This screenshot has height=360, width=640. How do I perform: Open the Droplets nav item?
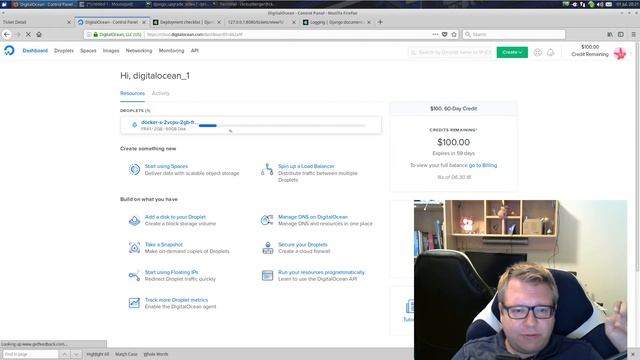64,51
